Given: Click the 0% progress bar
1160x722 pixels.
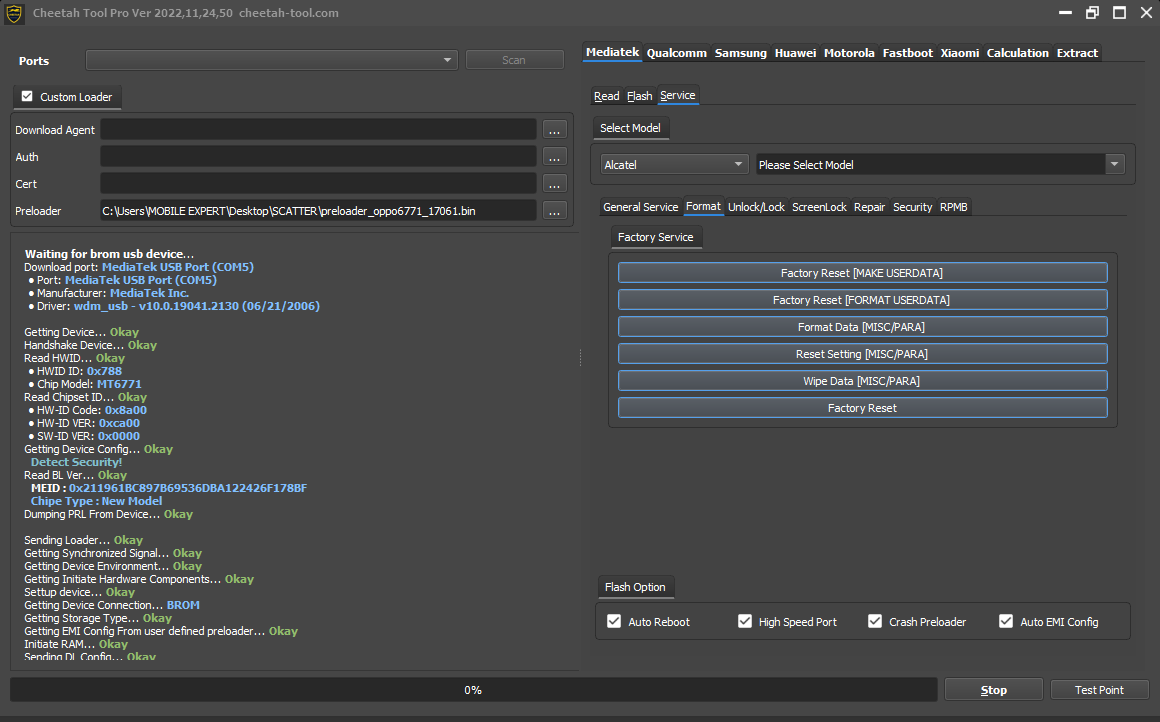Looking at the screenshot, I should [473, 689].
